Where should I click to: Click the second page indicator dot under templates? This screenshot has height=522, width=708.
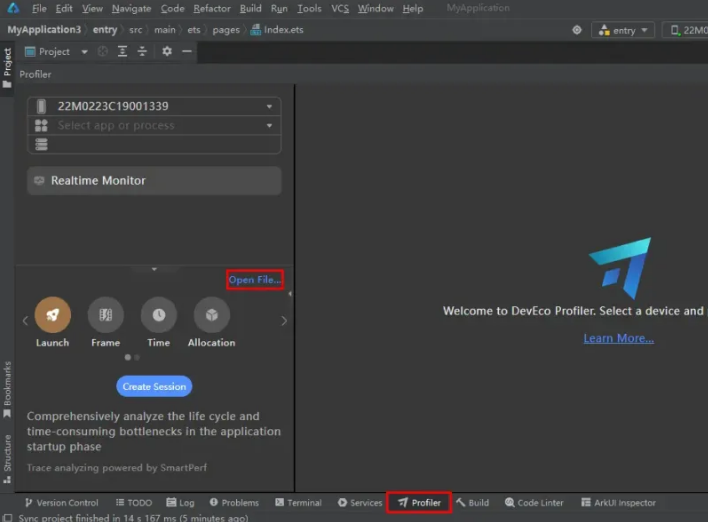point(137,357)
